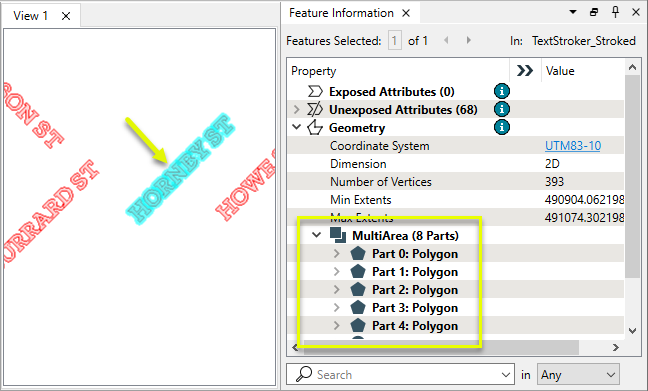648x391 pixels.
Task: Open the panel options dropdown triangle
Action: [x=573, y=12]
